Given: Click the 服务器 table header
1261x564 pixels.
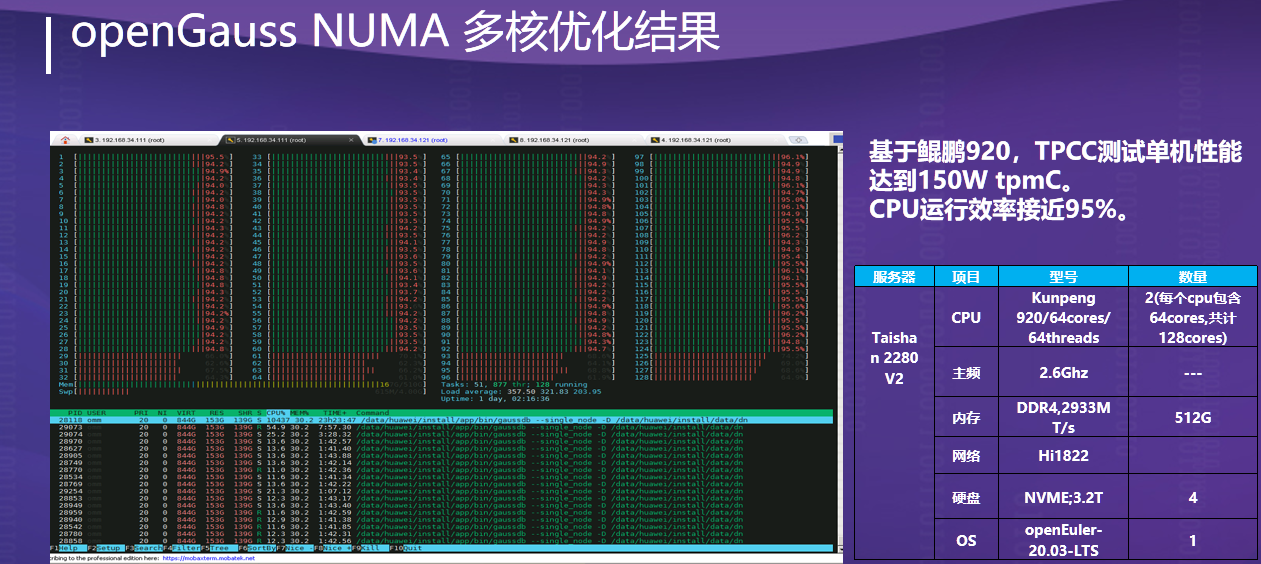Looking at the screenshot, I should click(894, 277).
